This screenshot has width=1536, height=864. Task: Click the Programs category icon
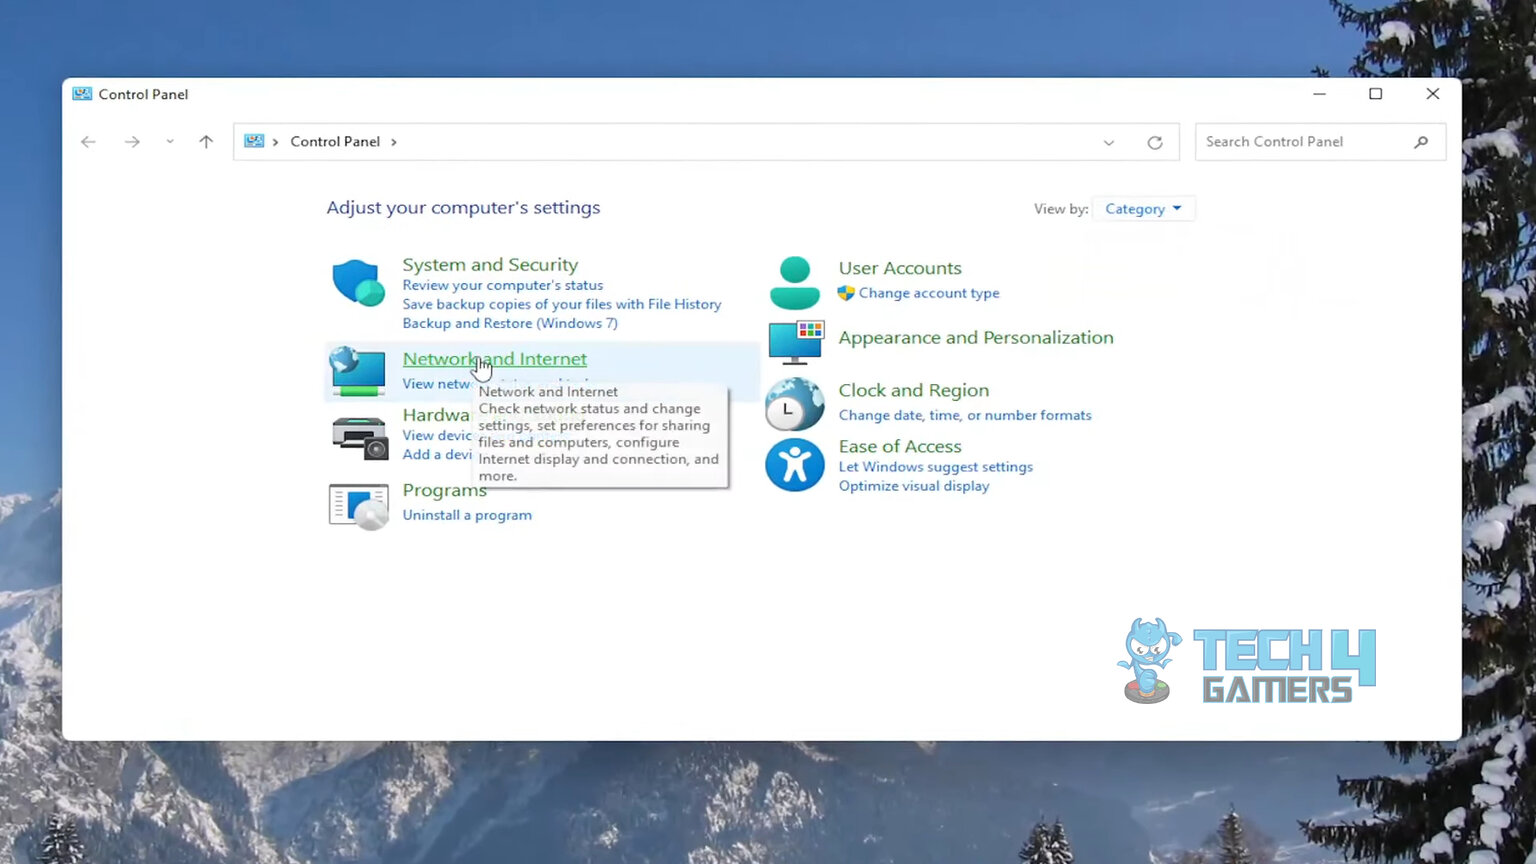point(359,506)
